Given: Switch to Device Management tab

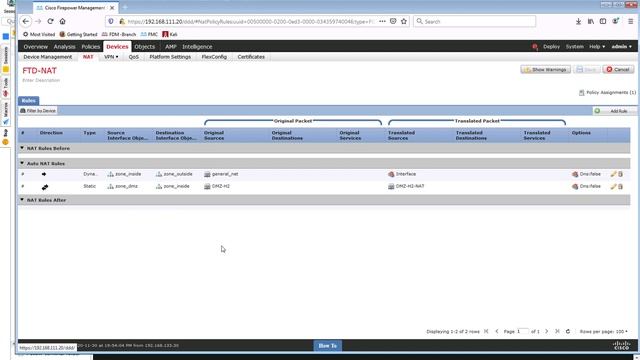Looking at the screenshot, I should (x=48, y=57).
